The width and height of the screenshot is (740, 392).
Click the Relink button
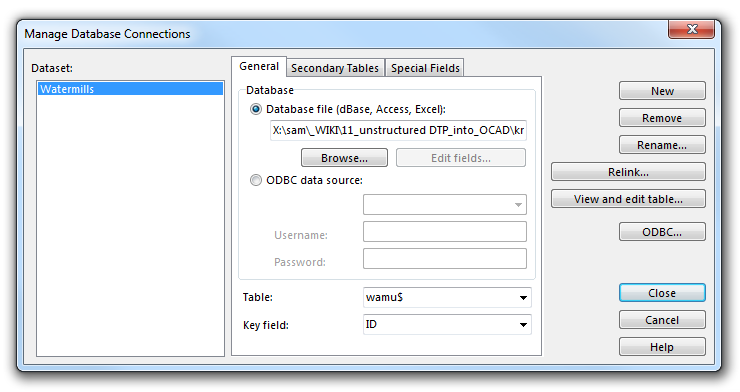[628, 172]
